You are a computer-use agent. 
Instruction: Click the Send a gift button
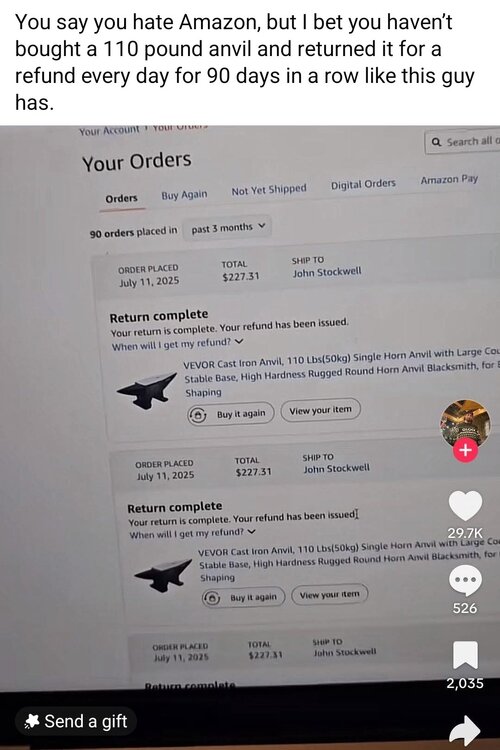coord(76,721)
